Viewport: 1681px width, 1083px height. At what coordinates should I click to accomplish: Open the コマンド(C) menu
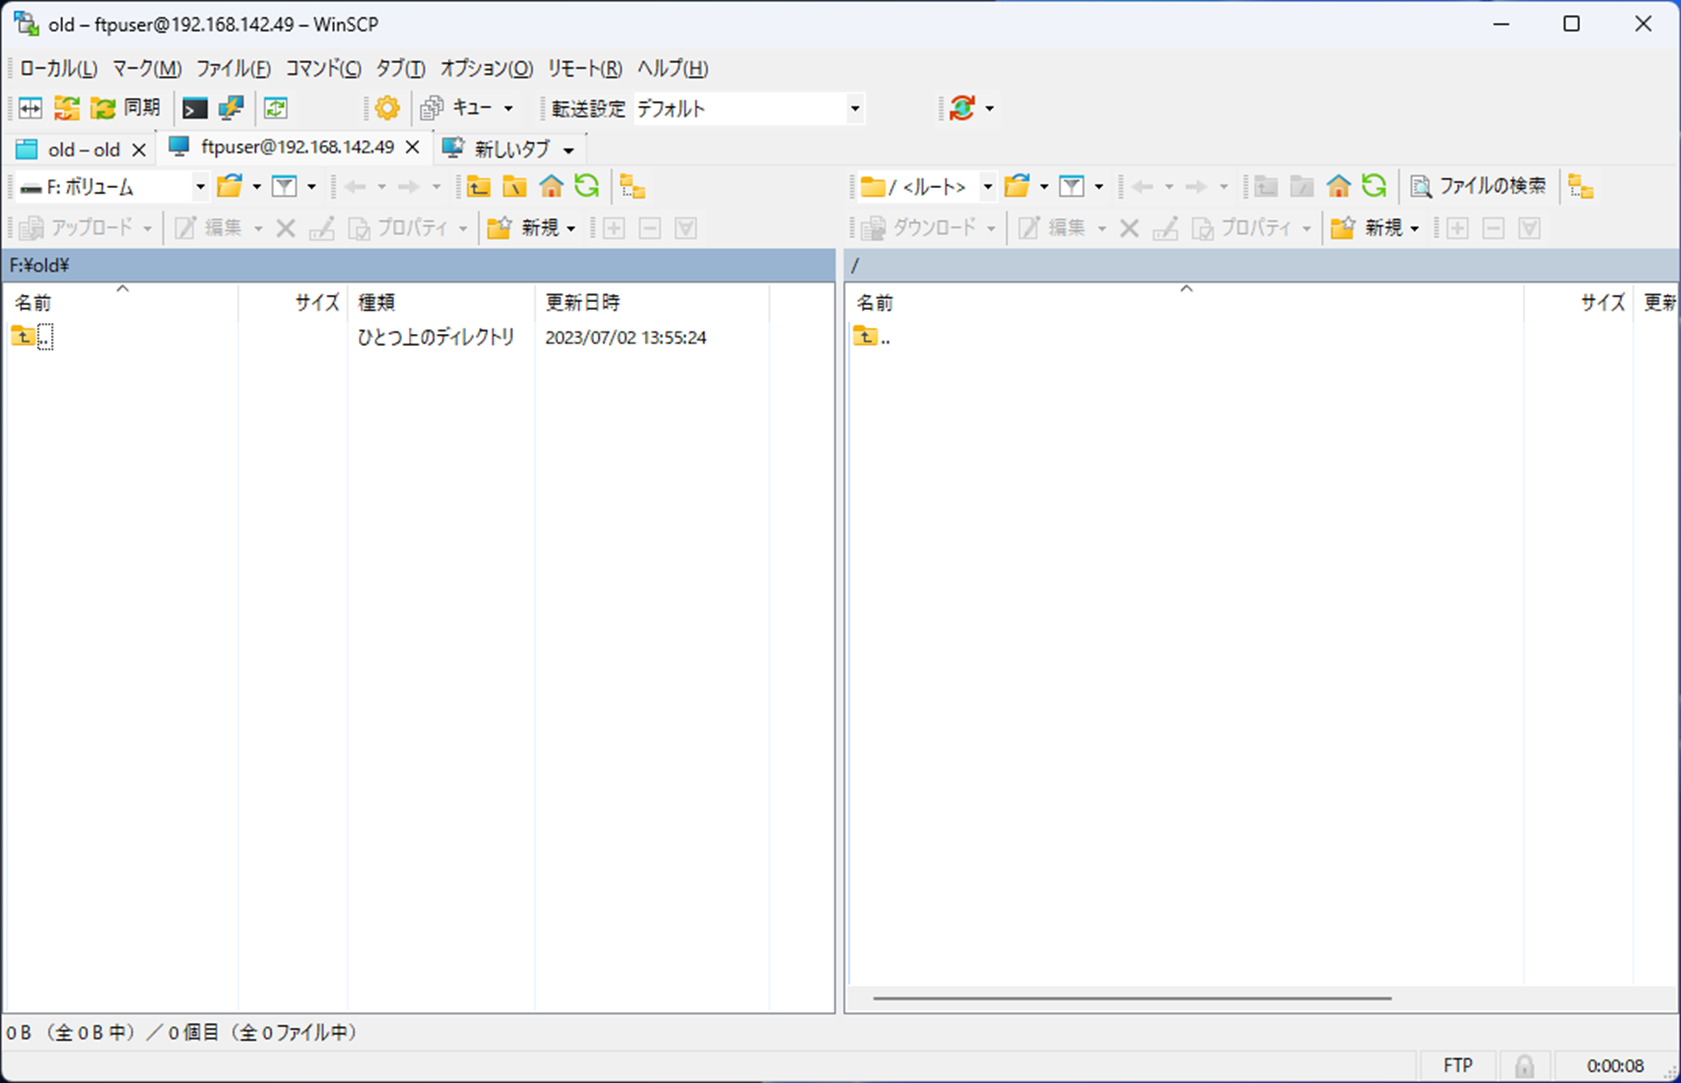click(x=324, y=68)
